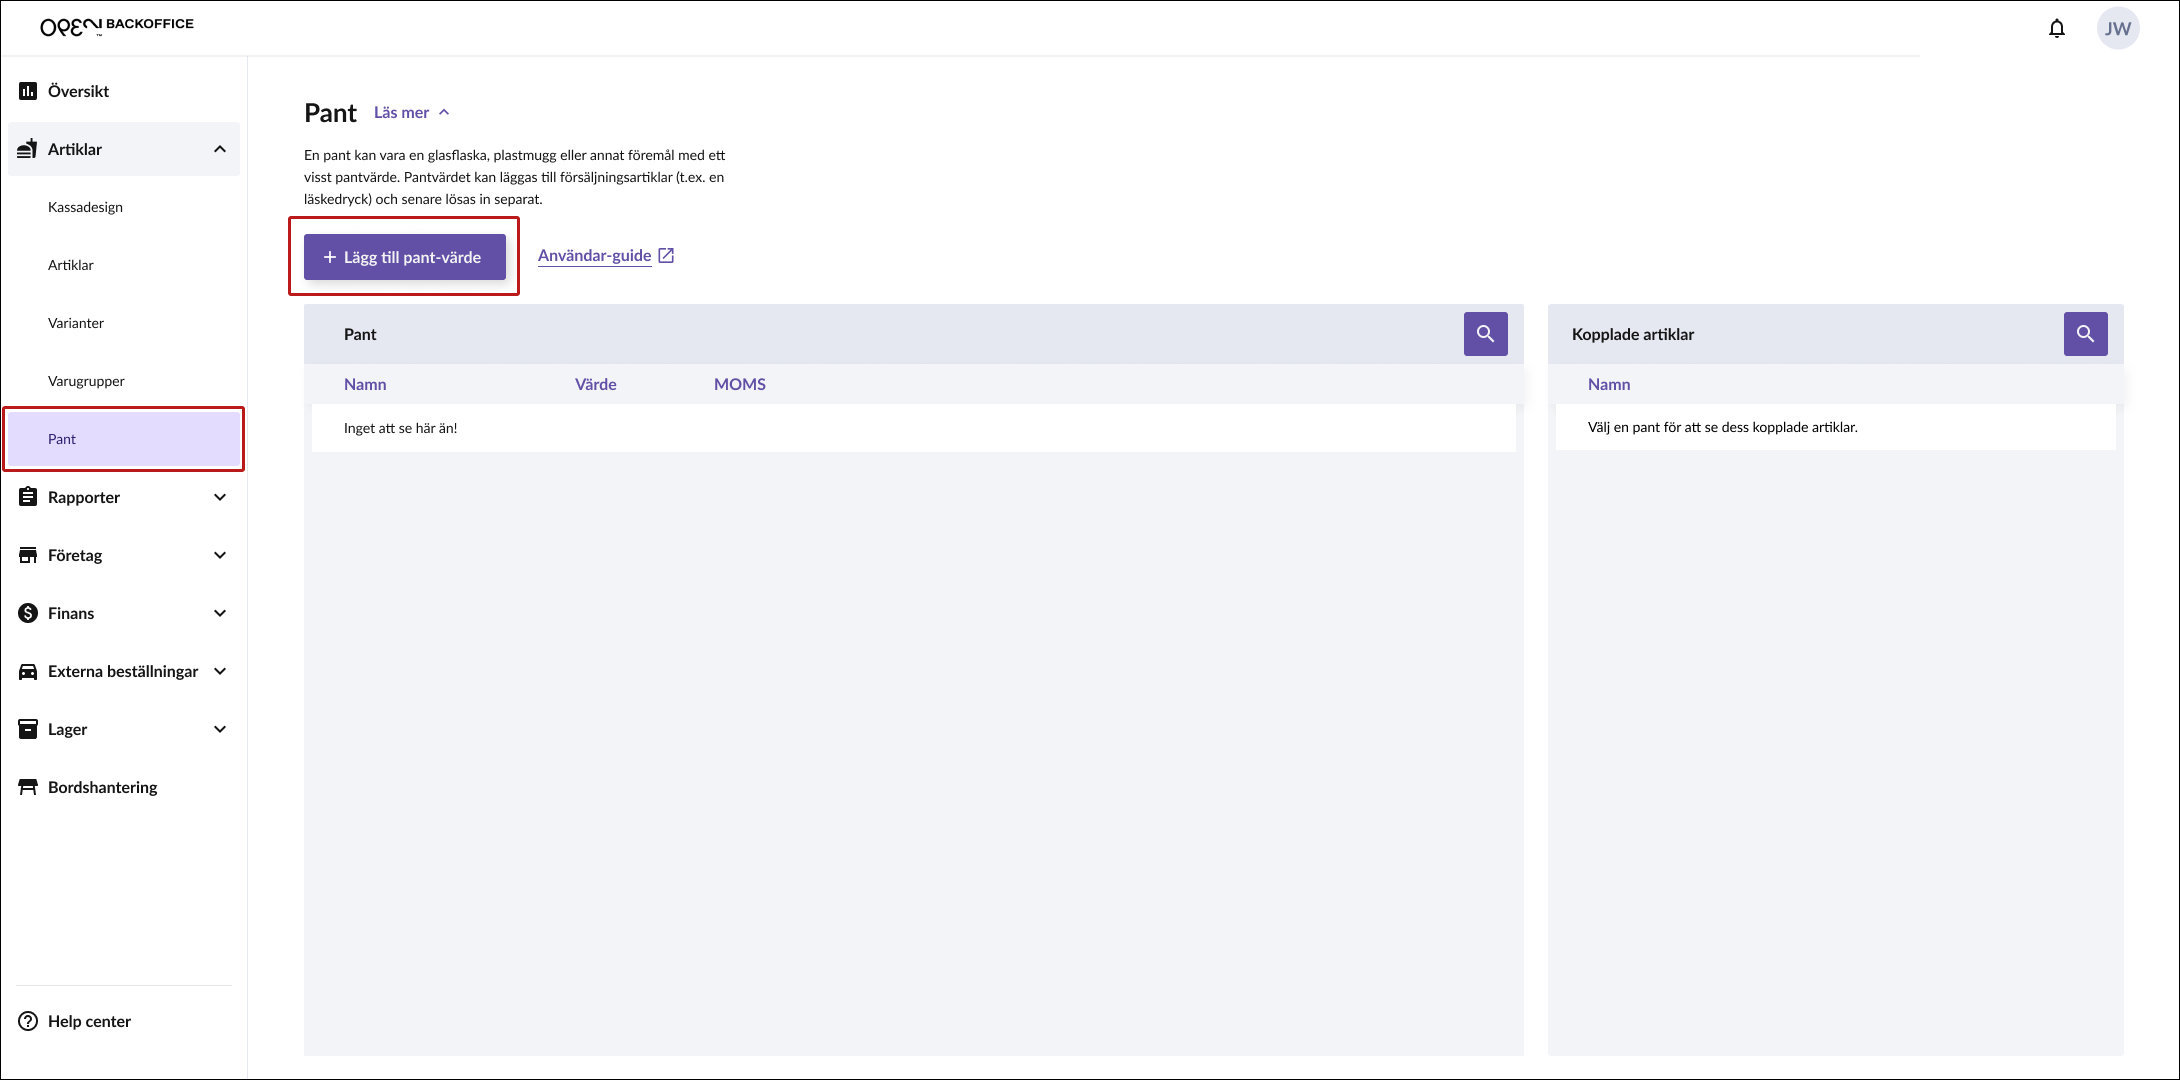
Task: Open Bordshantering page
Action: (x=124, y=787)
